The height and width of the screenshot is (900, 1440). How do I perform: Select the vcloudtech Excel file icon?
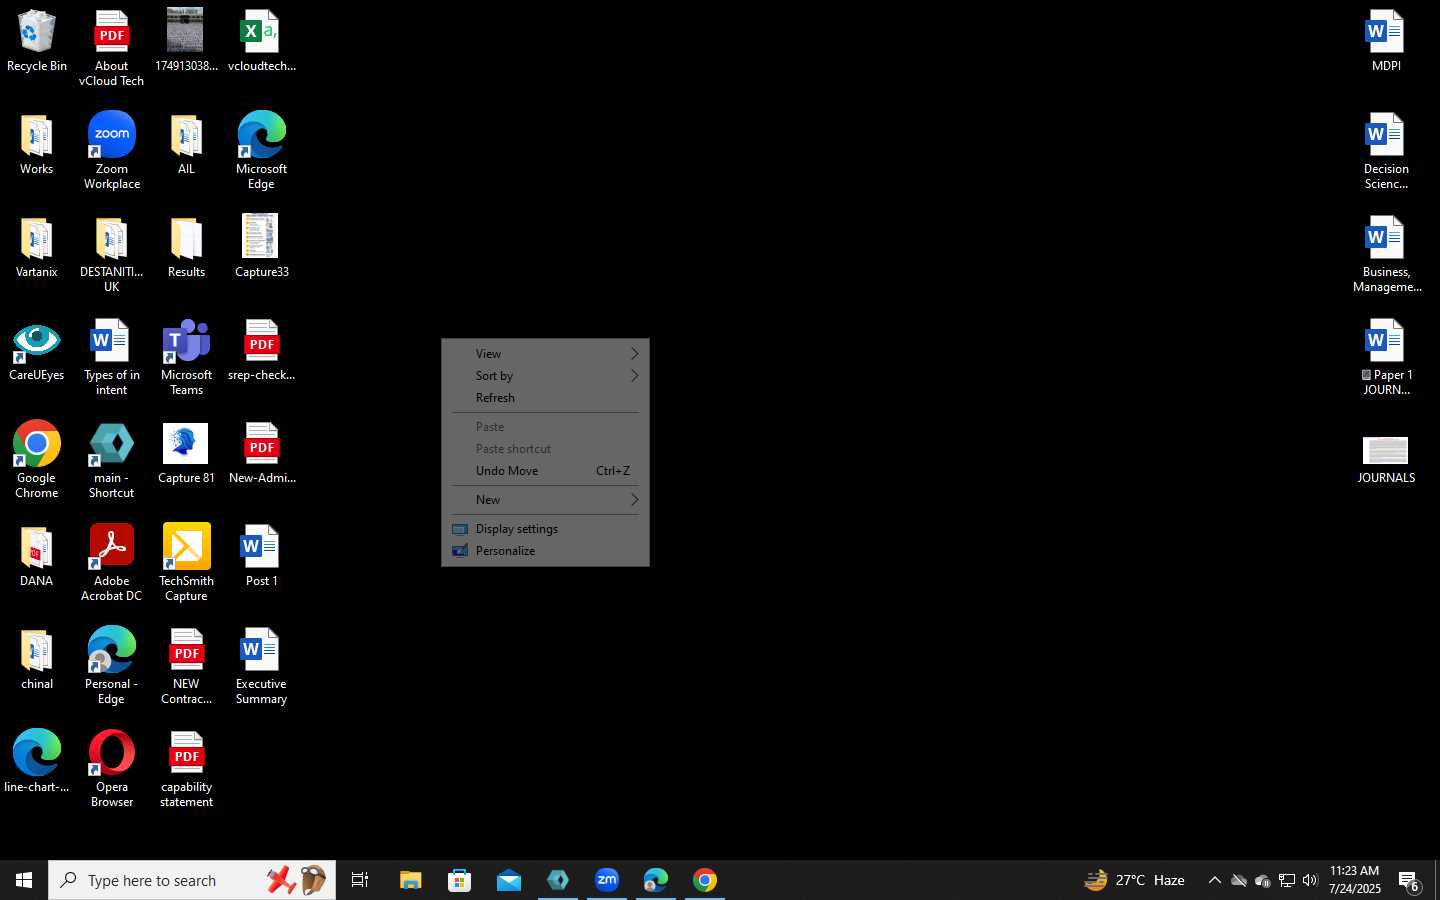pyautogui.click(x=262, y=42)
